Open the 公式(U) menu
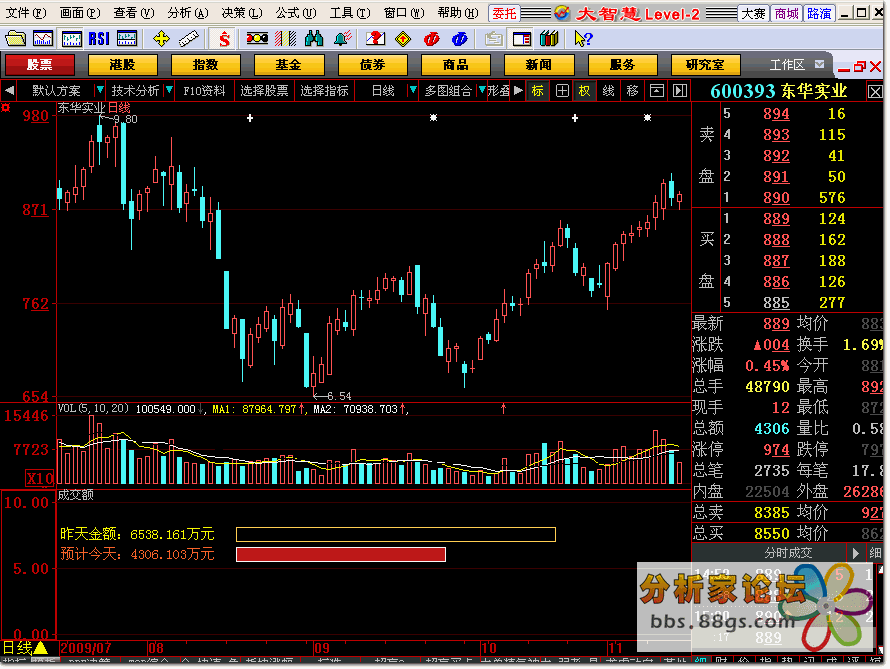 [x=296, y=12]
